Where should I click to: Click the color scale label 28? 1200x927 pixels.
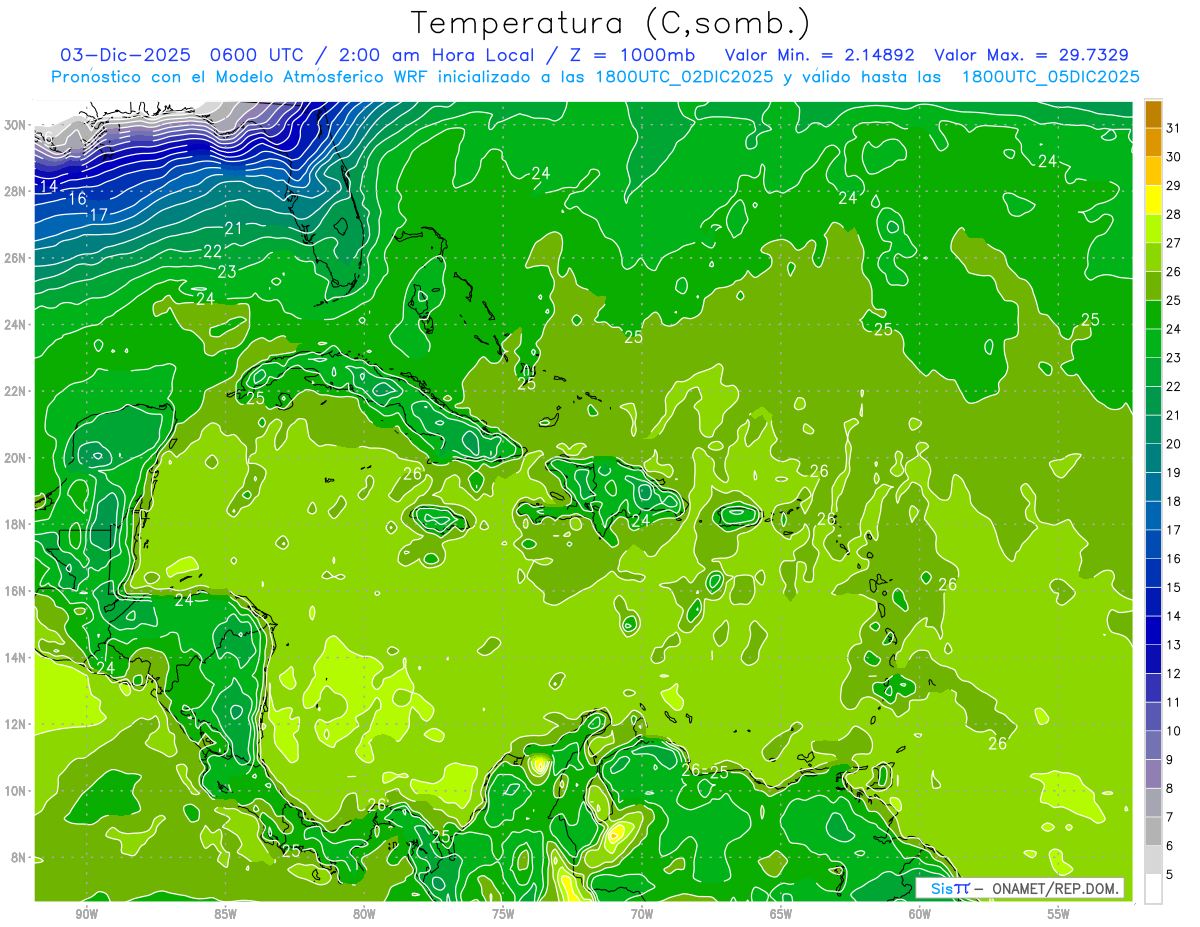(x=1173, y=214)
